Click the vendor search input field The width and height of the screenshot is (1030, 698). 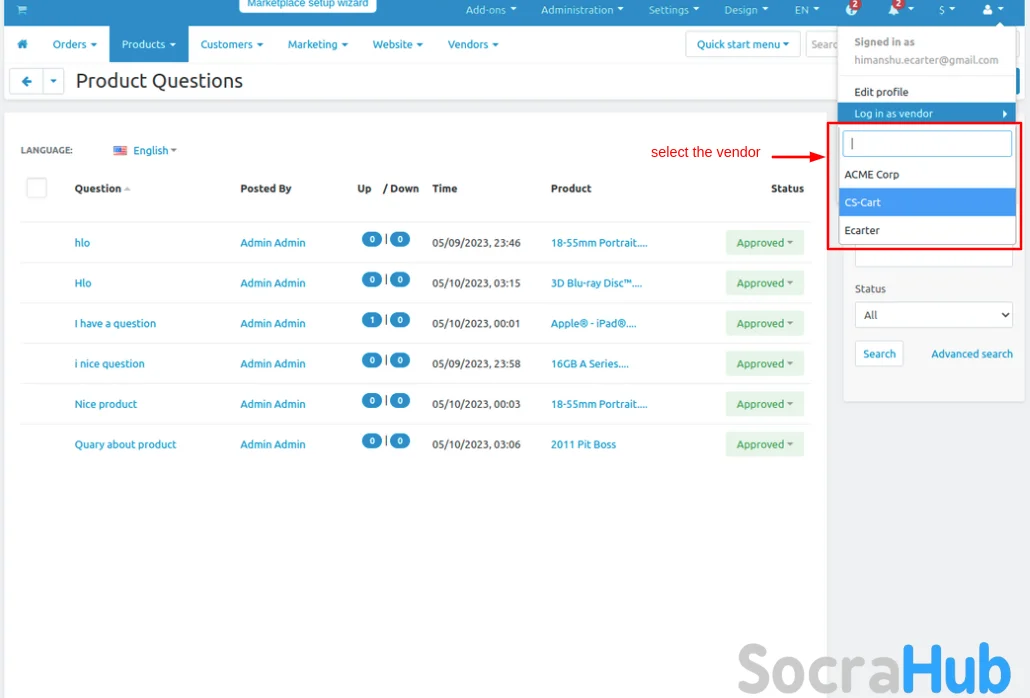[x=927, y=144]
